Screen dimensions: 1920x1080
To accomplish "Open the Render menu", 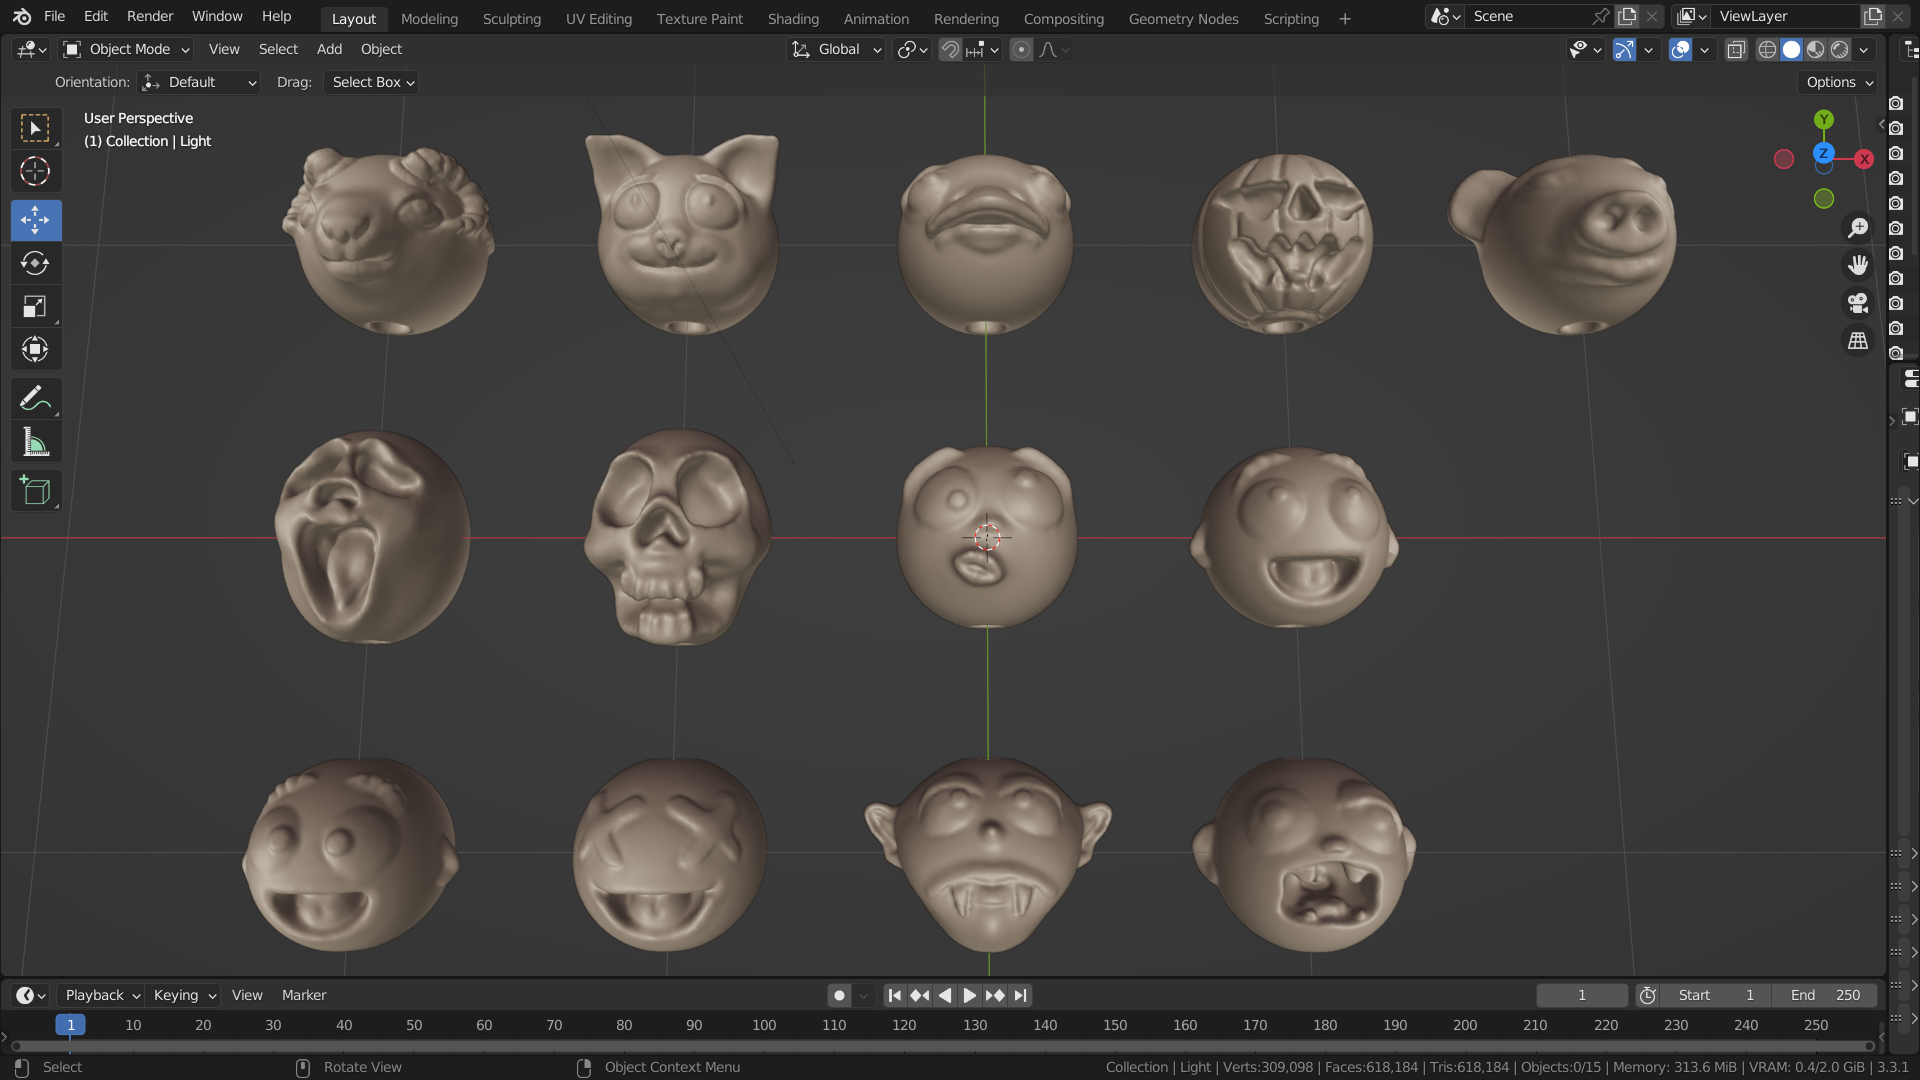I will [150, 16].
